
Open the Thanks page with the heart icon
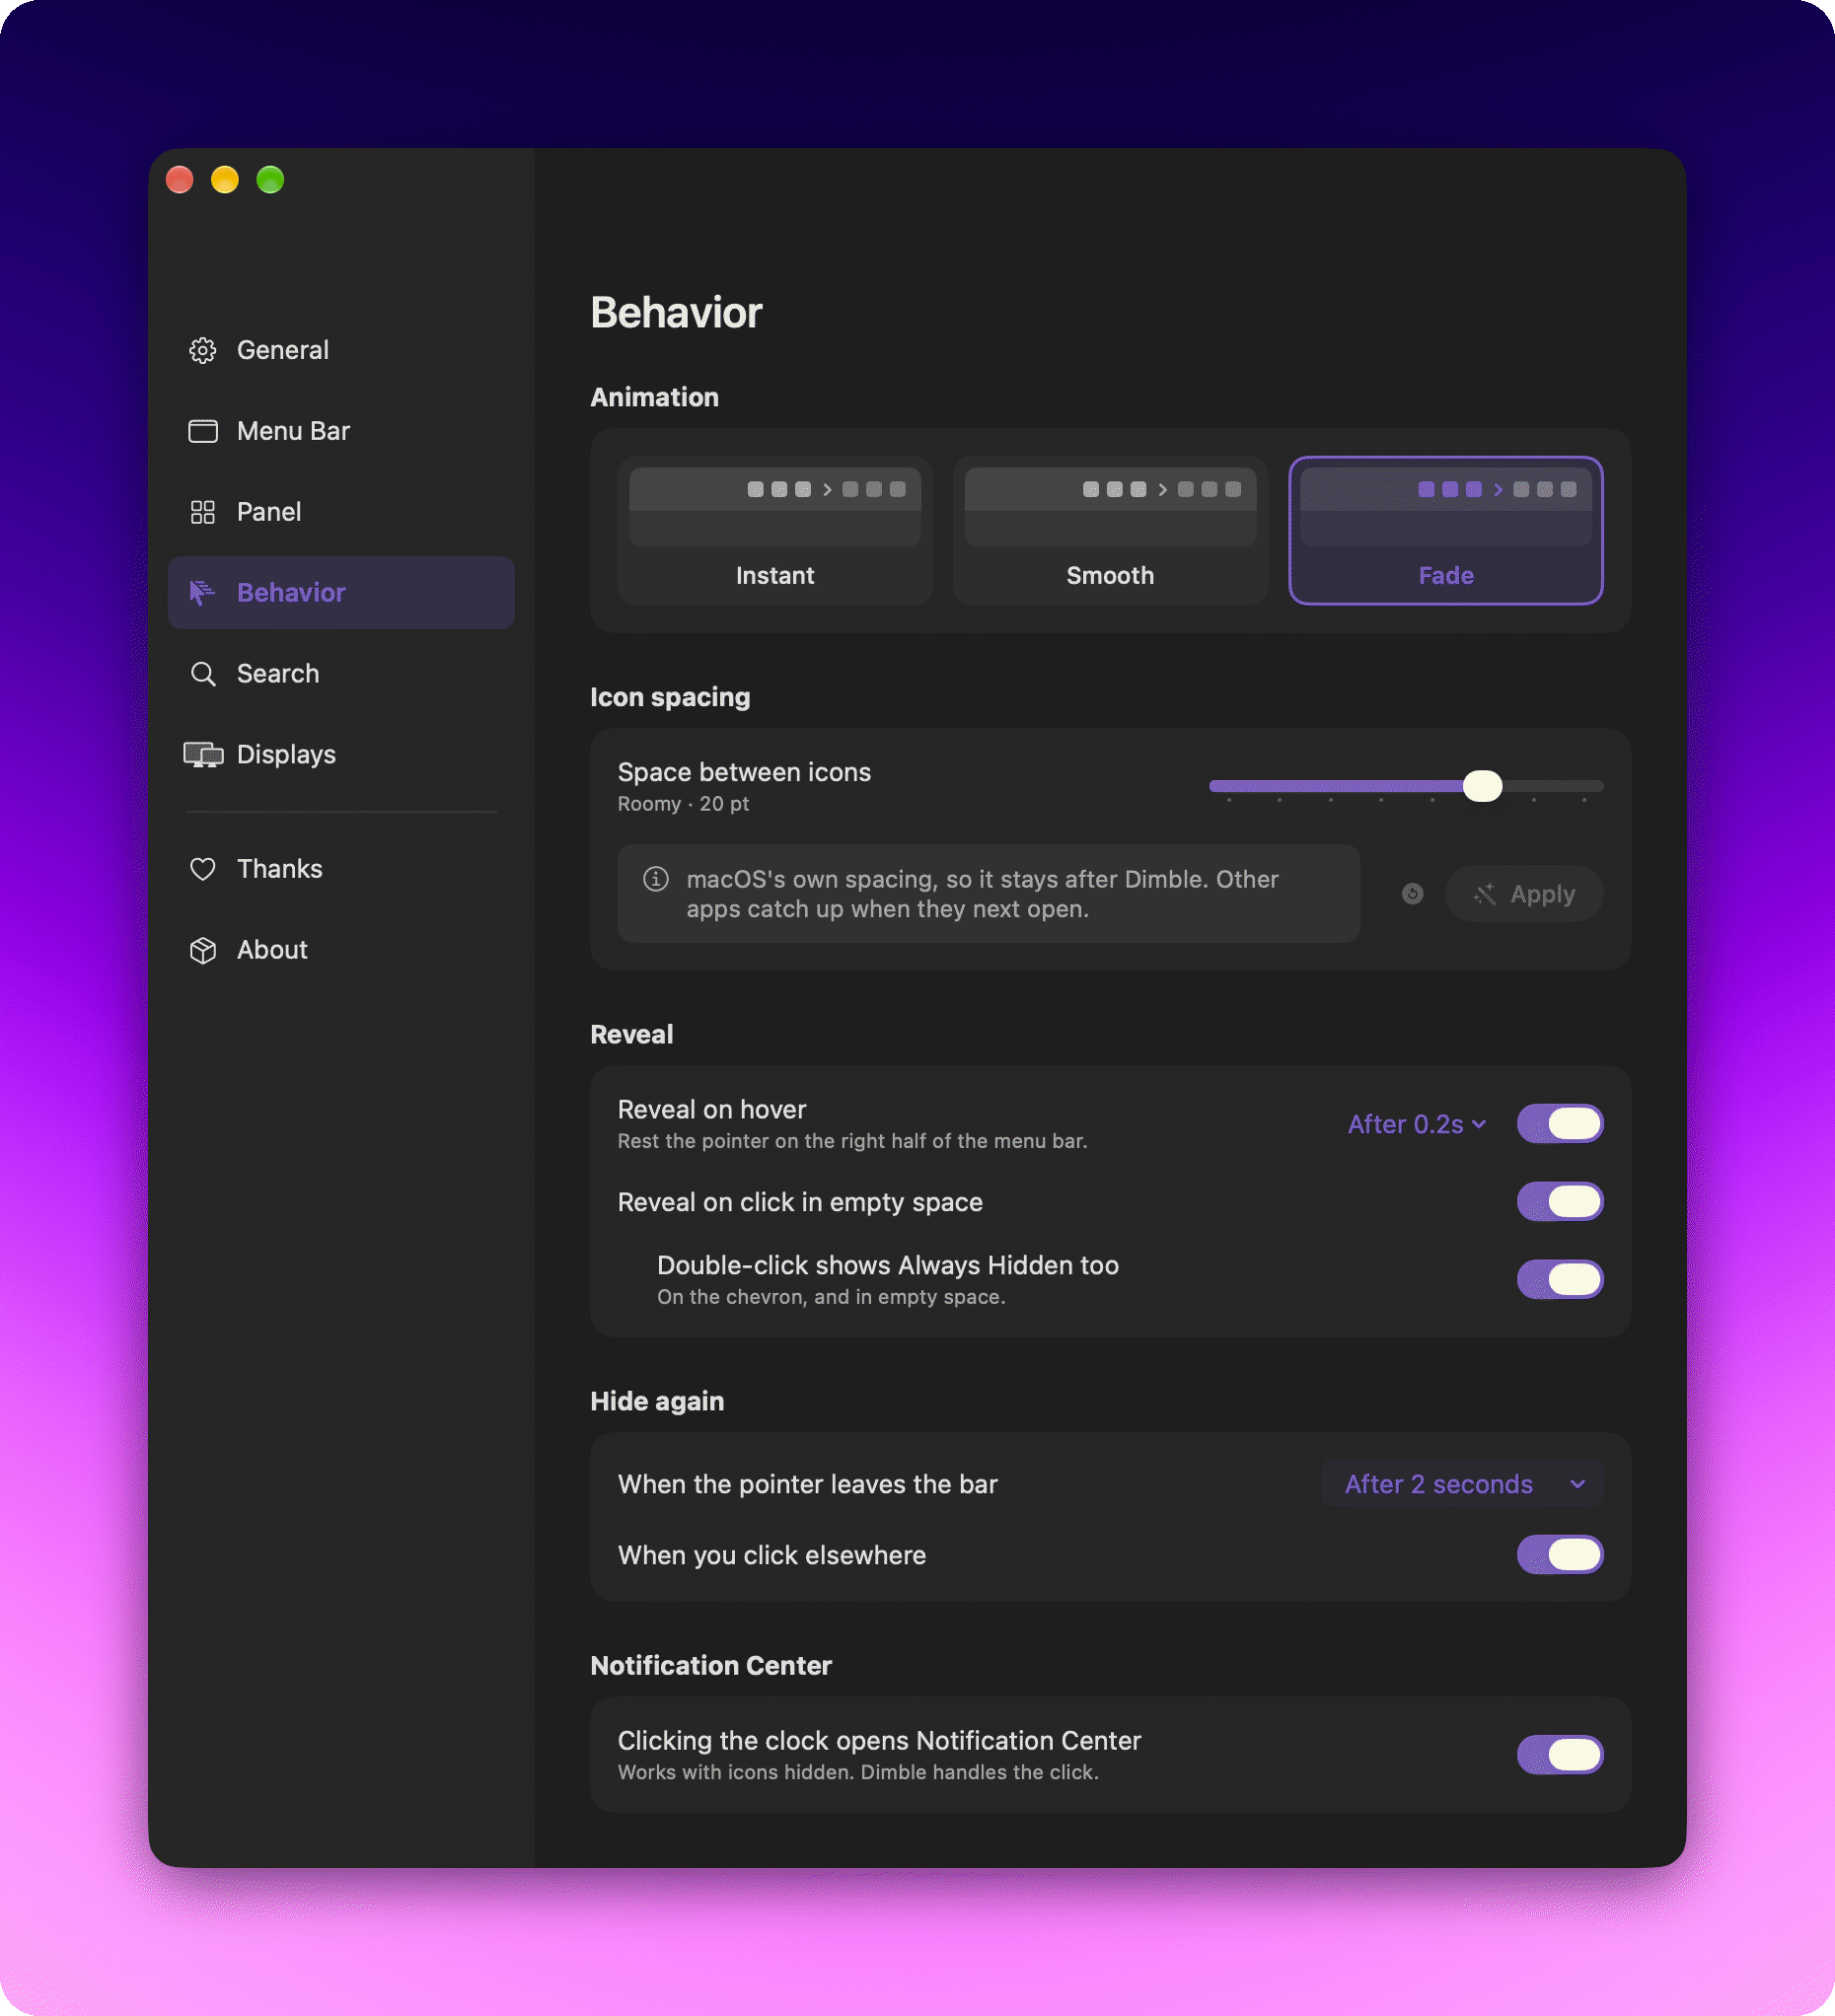coord(341,869)
